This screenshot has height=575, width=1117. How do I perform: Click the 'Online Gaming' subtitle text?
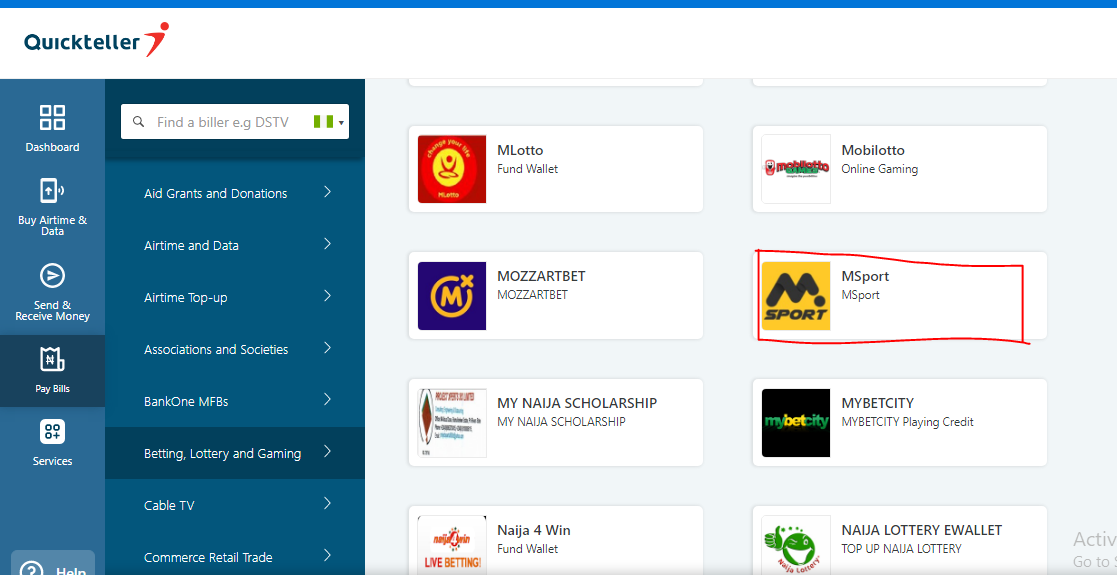pyautogui.click(x=880, y=169)
